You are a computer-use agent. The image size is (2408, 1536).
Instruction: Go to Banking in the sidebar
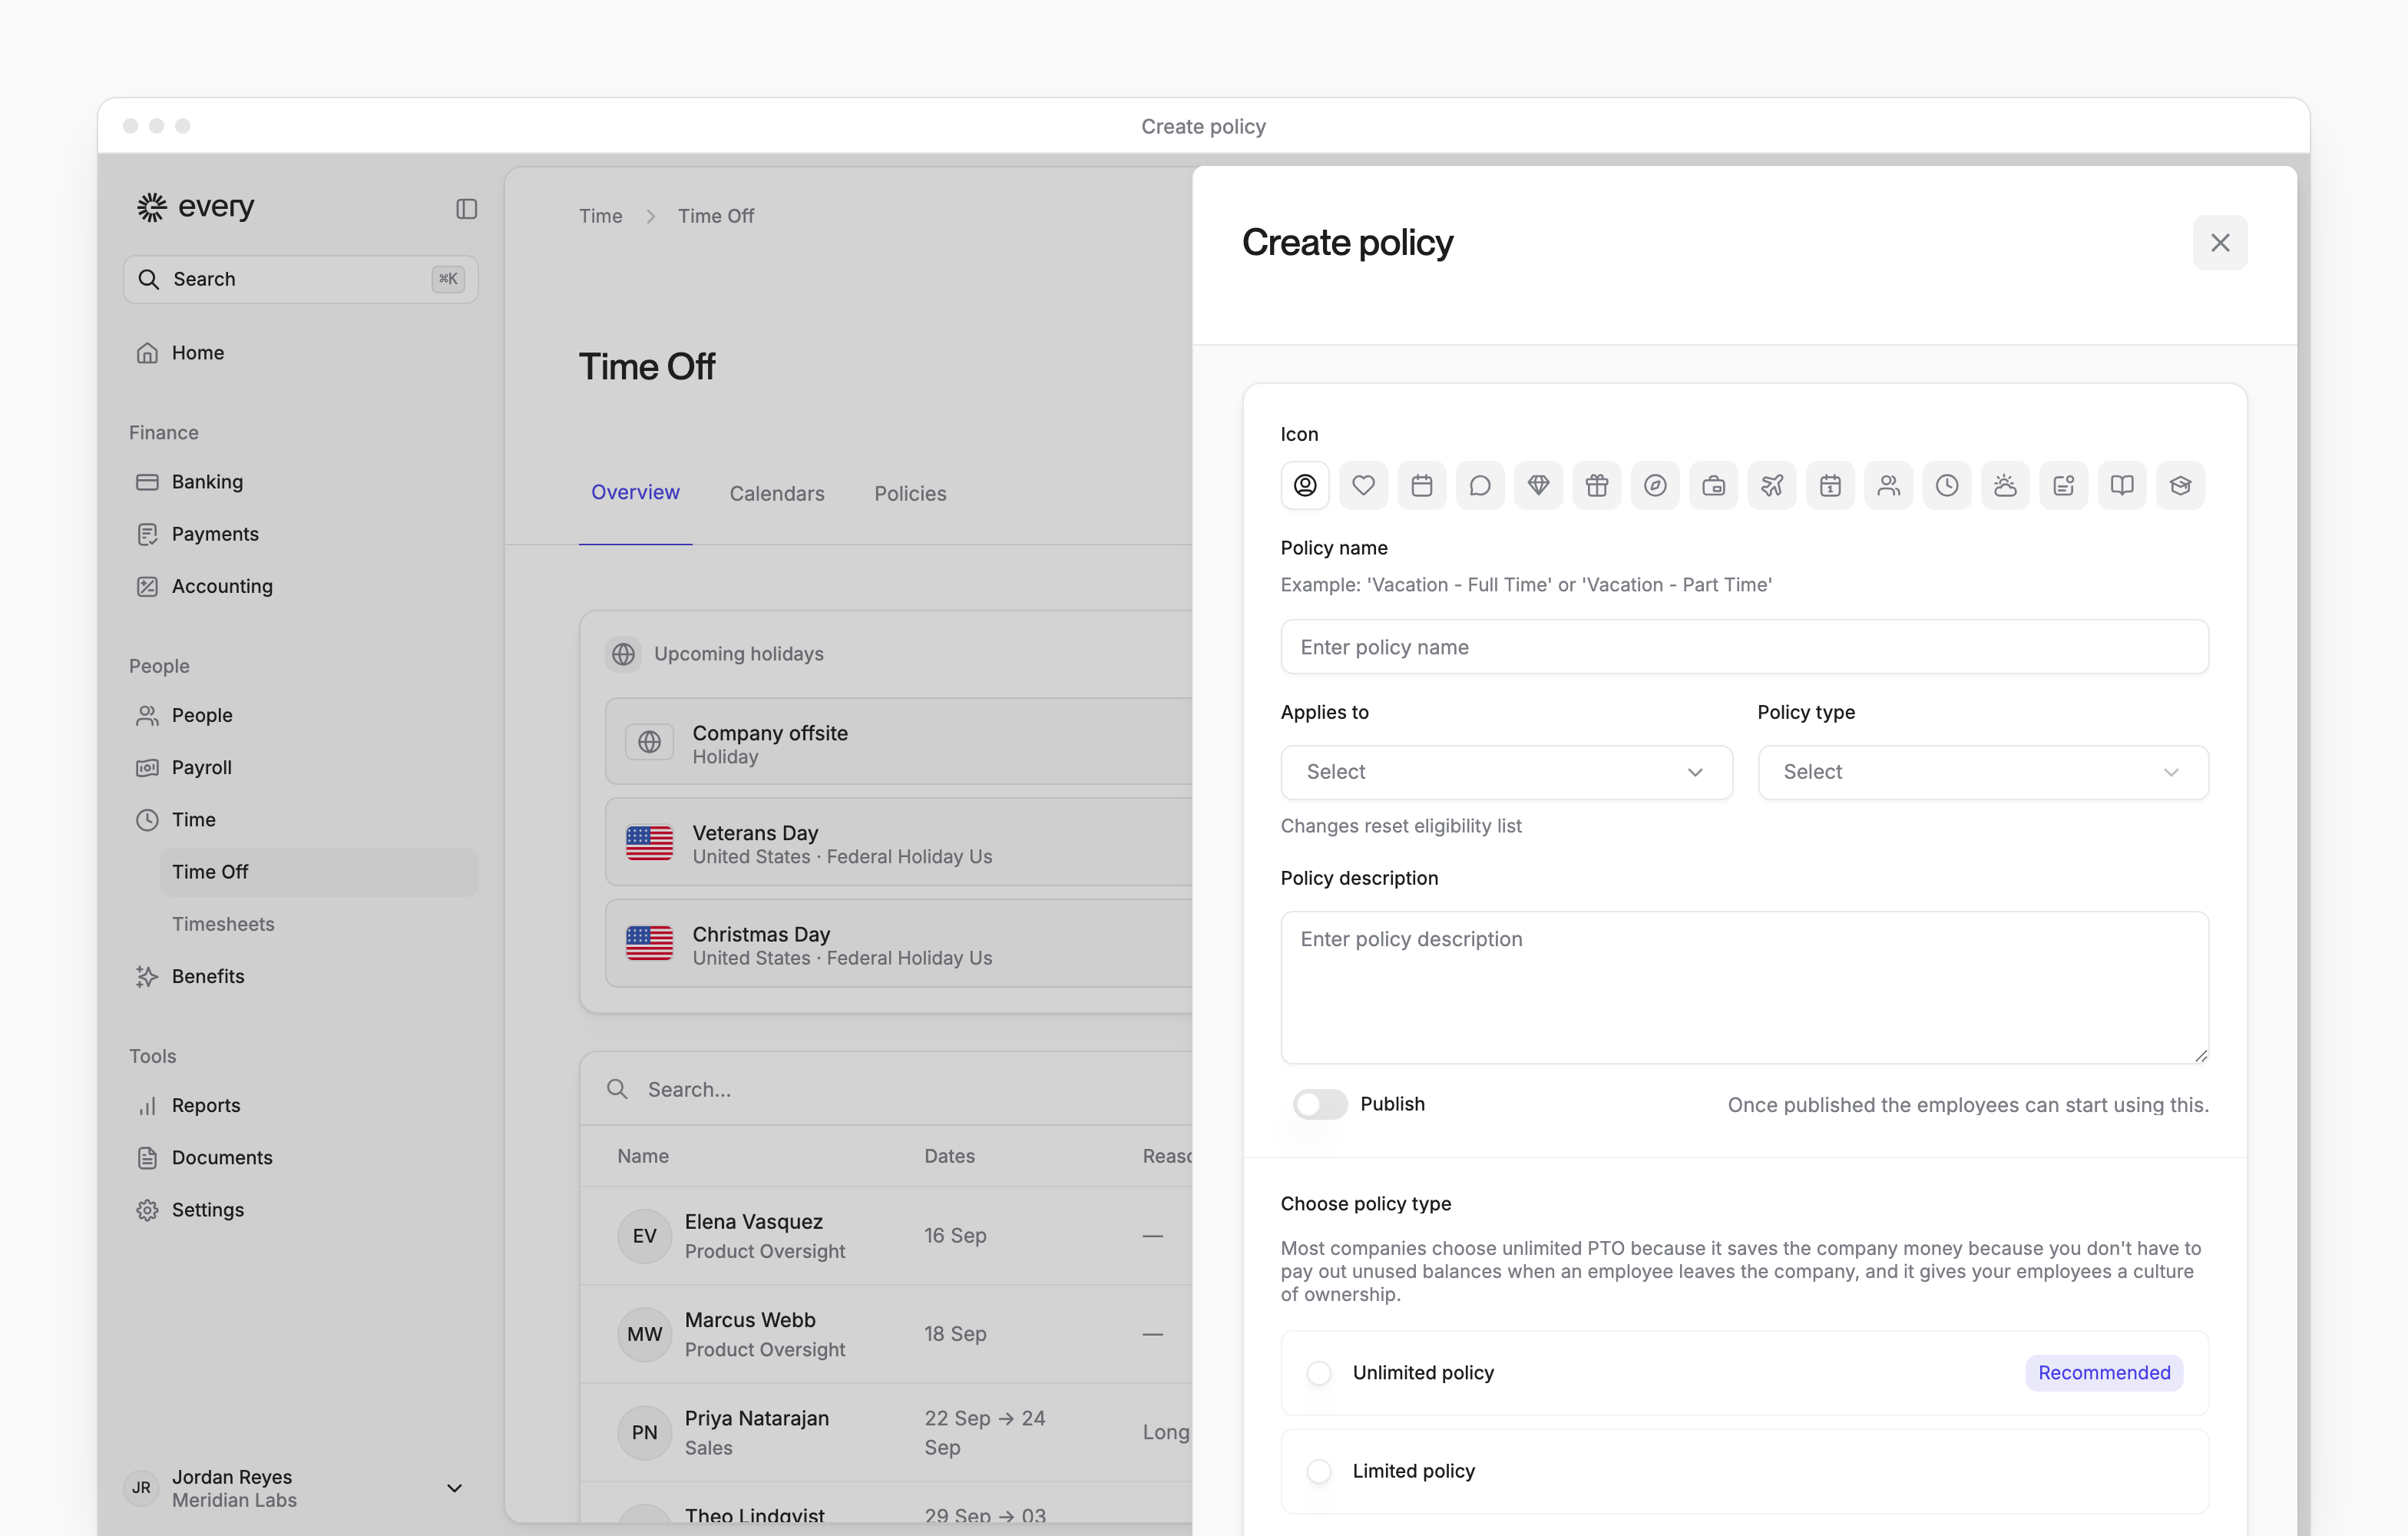(x=300, y=482)
